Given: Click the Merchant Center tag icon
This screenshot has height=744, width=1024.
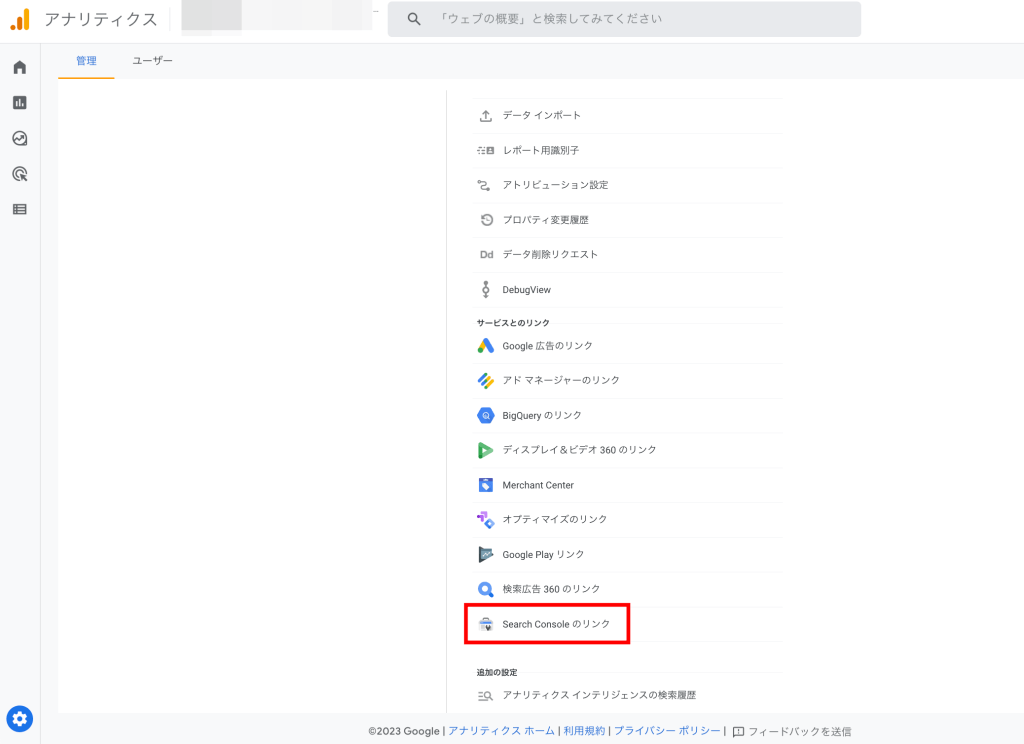Looking at the screenshot, I should point(485,485).
